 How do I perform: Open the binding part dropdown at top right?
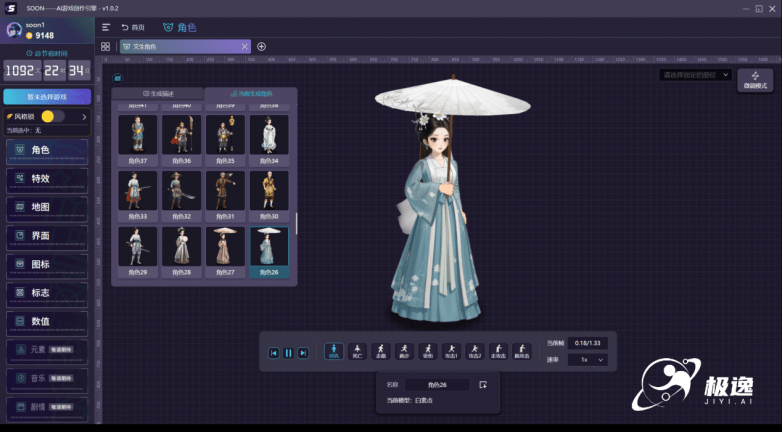coord(695,75)
